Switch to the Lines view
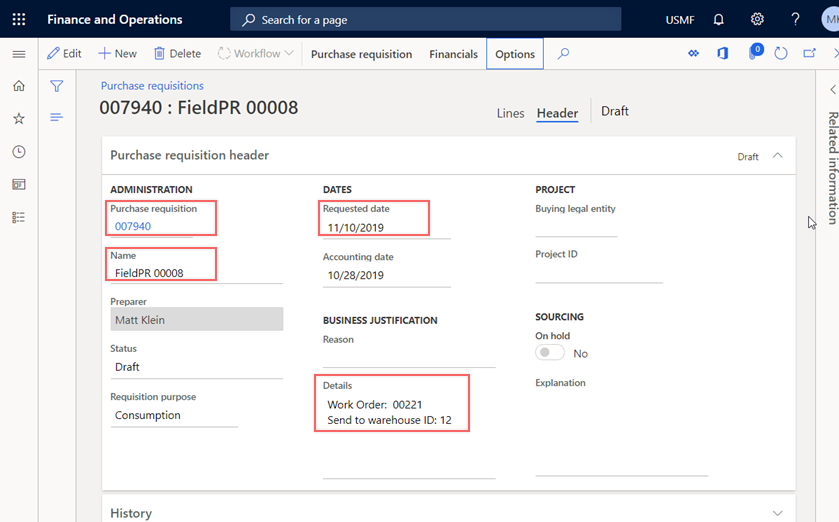Image resolution: width=839 pixels, height=522 pixels. [510, 113]
